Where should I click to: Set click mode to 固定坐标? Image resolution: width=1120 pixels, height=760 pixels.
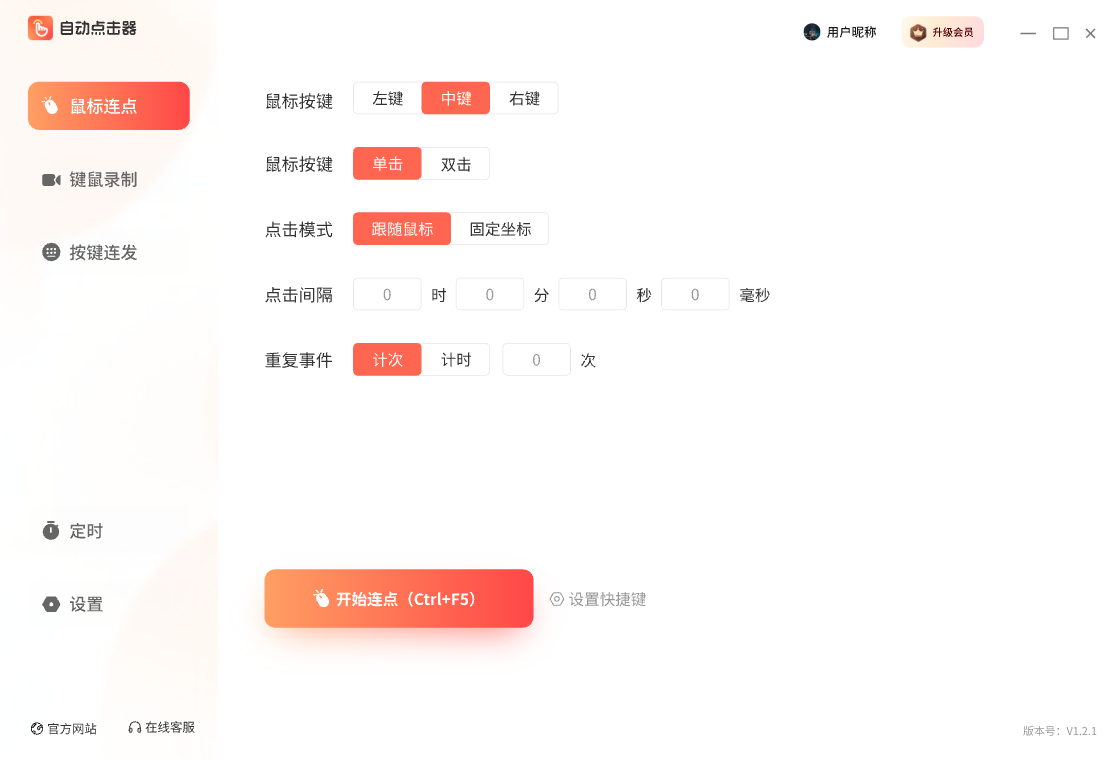point(500,229)
